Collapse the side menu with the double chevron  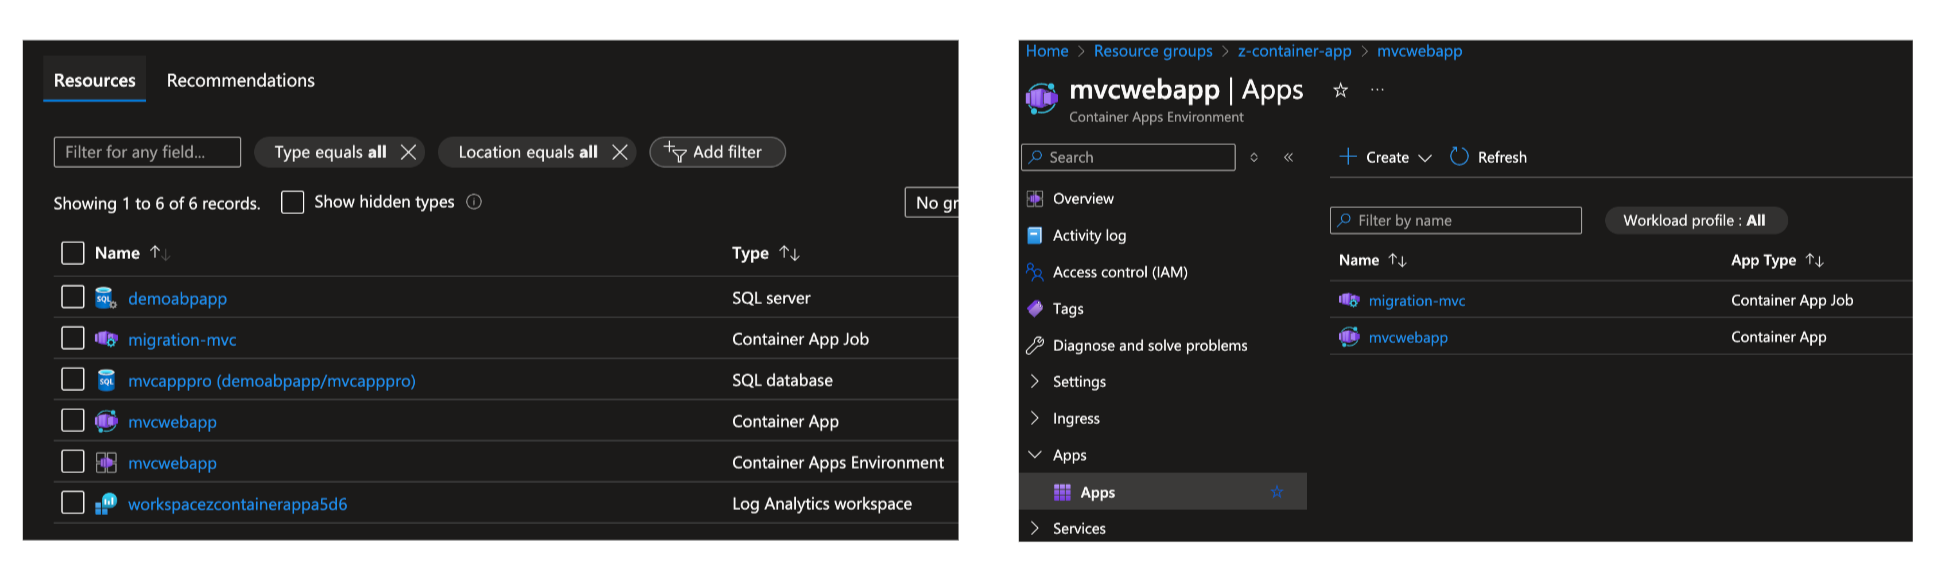(1289, 157)
